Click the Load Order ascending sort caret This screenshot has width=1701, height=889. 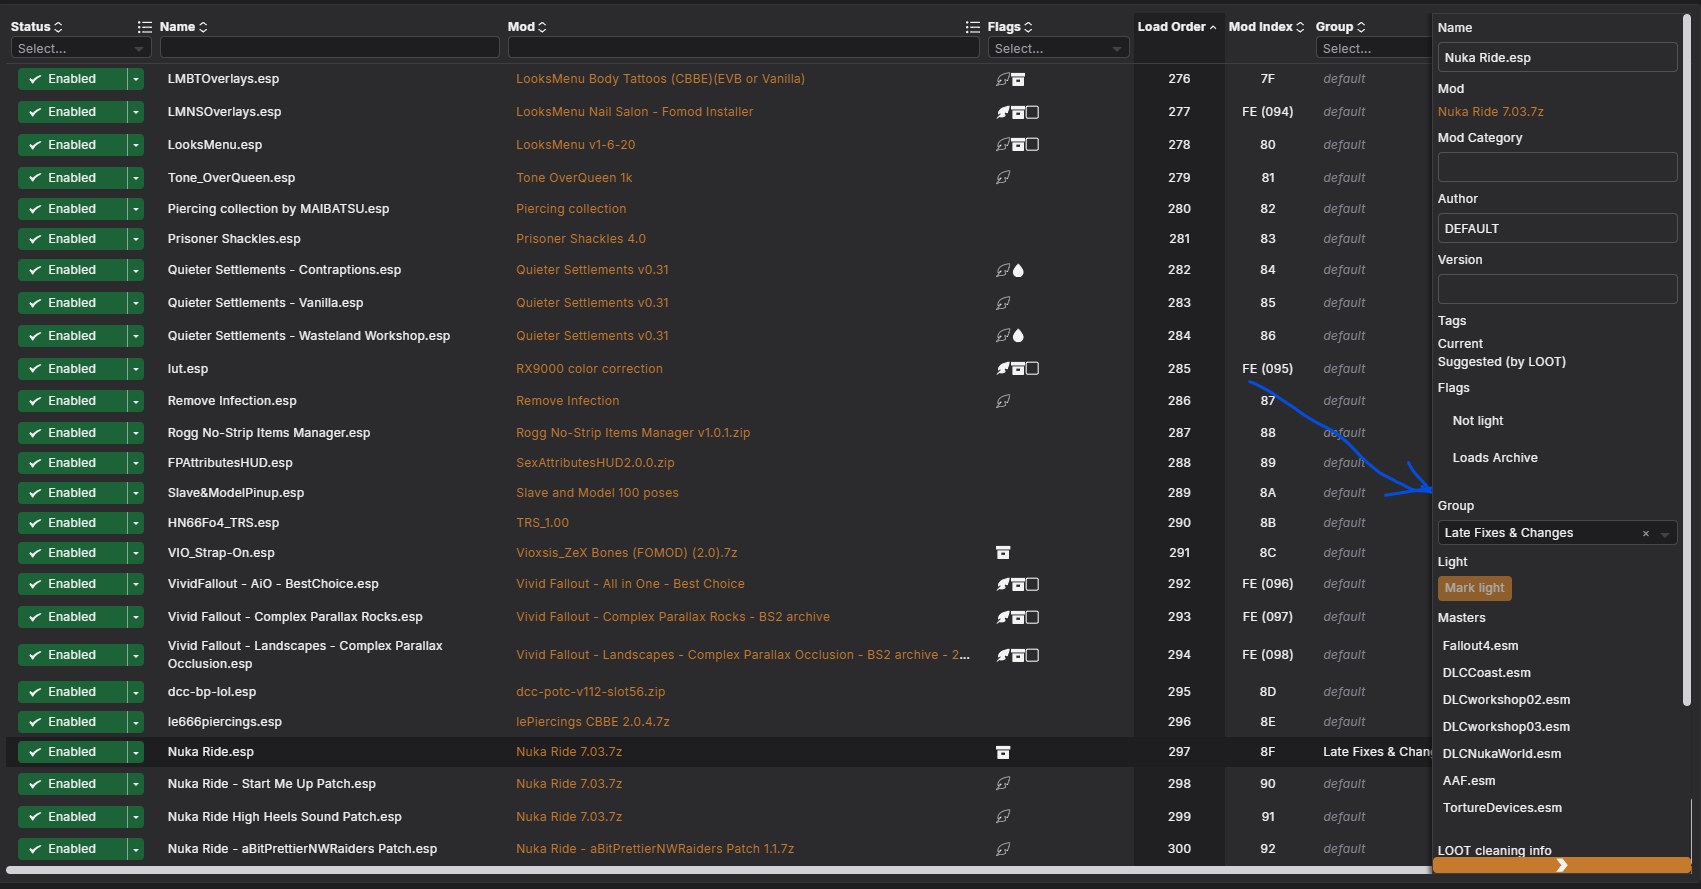click(x=1213, y=27)
